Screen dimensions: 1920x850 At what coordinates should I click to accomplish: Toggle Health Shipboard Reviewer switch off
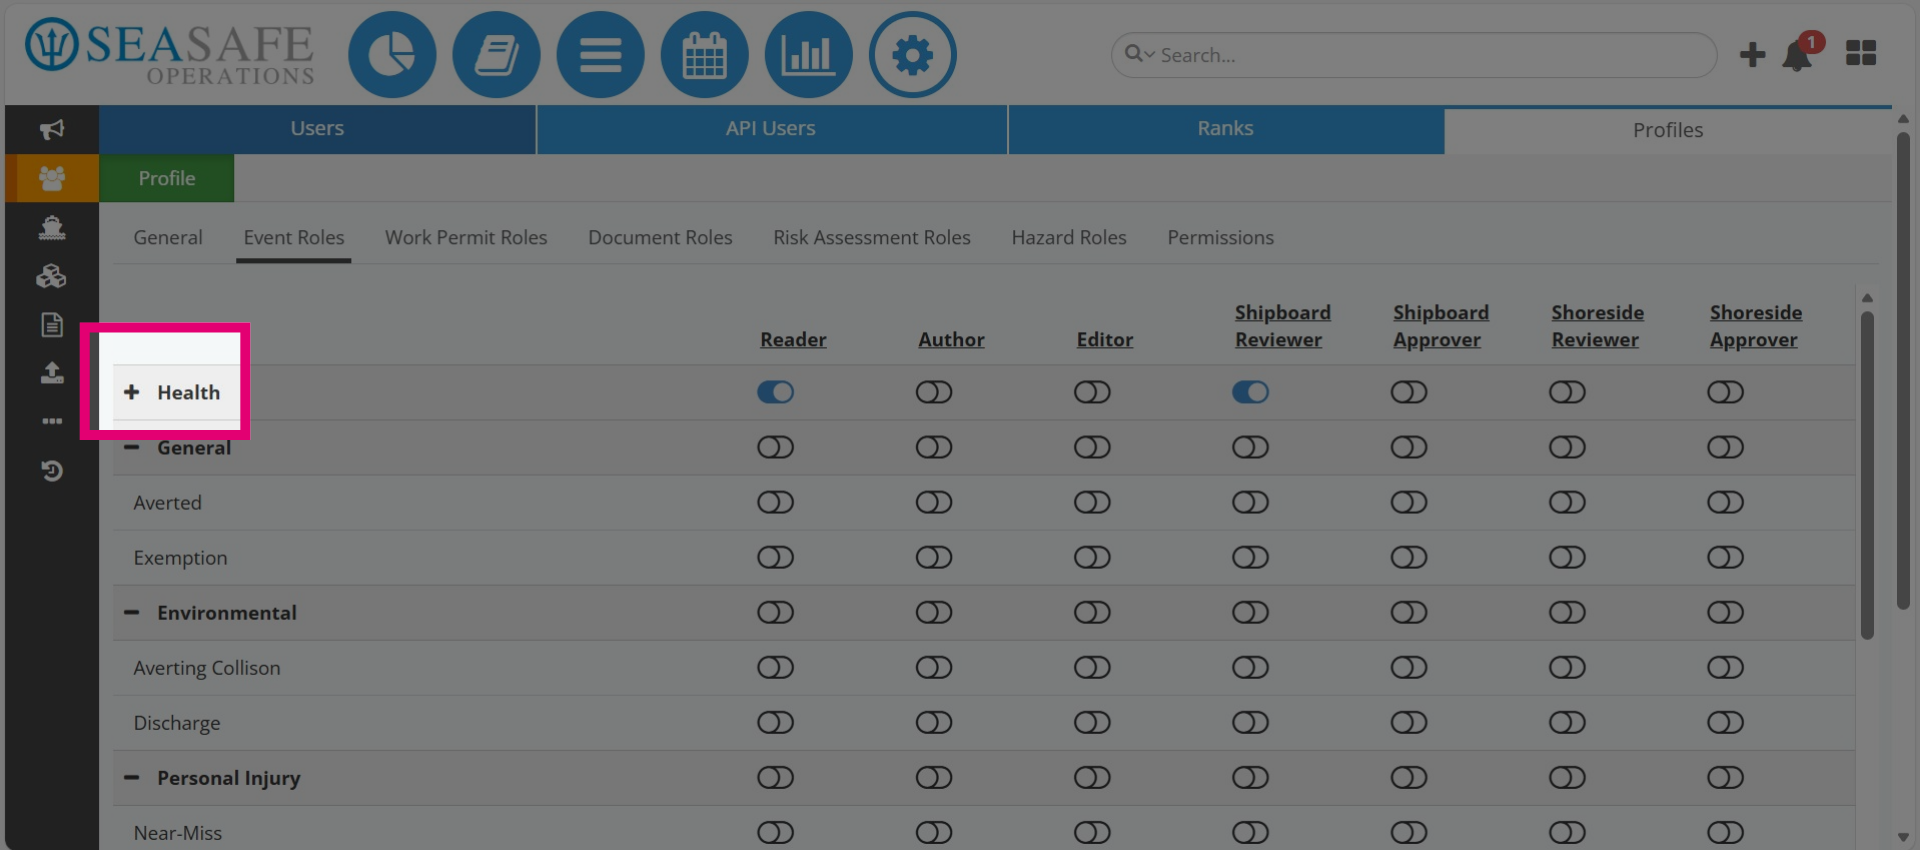(1250, 392)
